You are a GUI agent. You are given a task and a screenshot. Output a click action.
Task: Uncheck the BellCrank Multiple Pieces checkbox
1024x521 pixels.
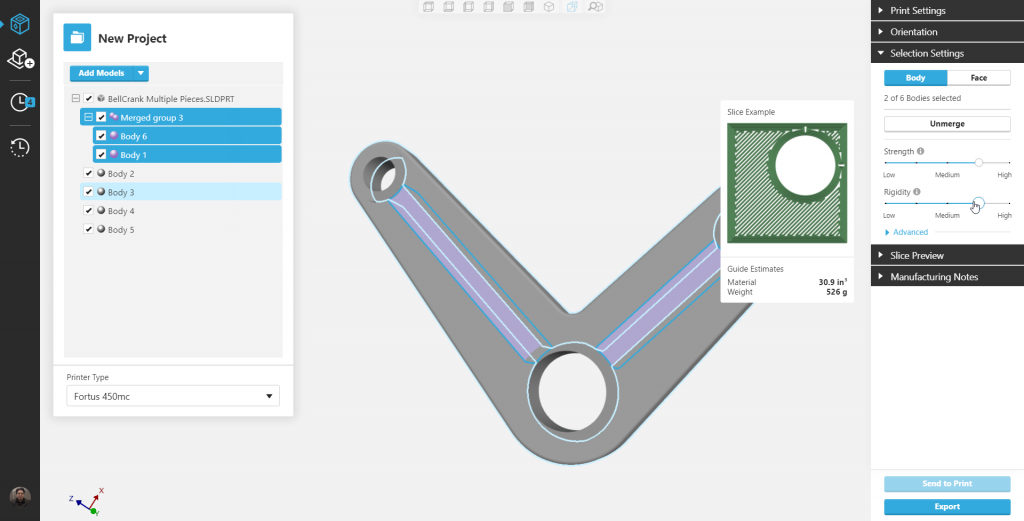click(x=89, y=99)
